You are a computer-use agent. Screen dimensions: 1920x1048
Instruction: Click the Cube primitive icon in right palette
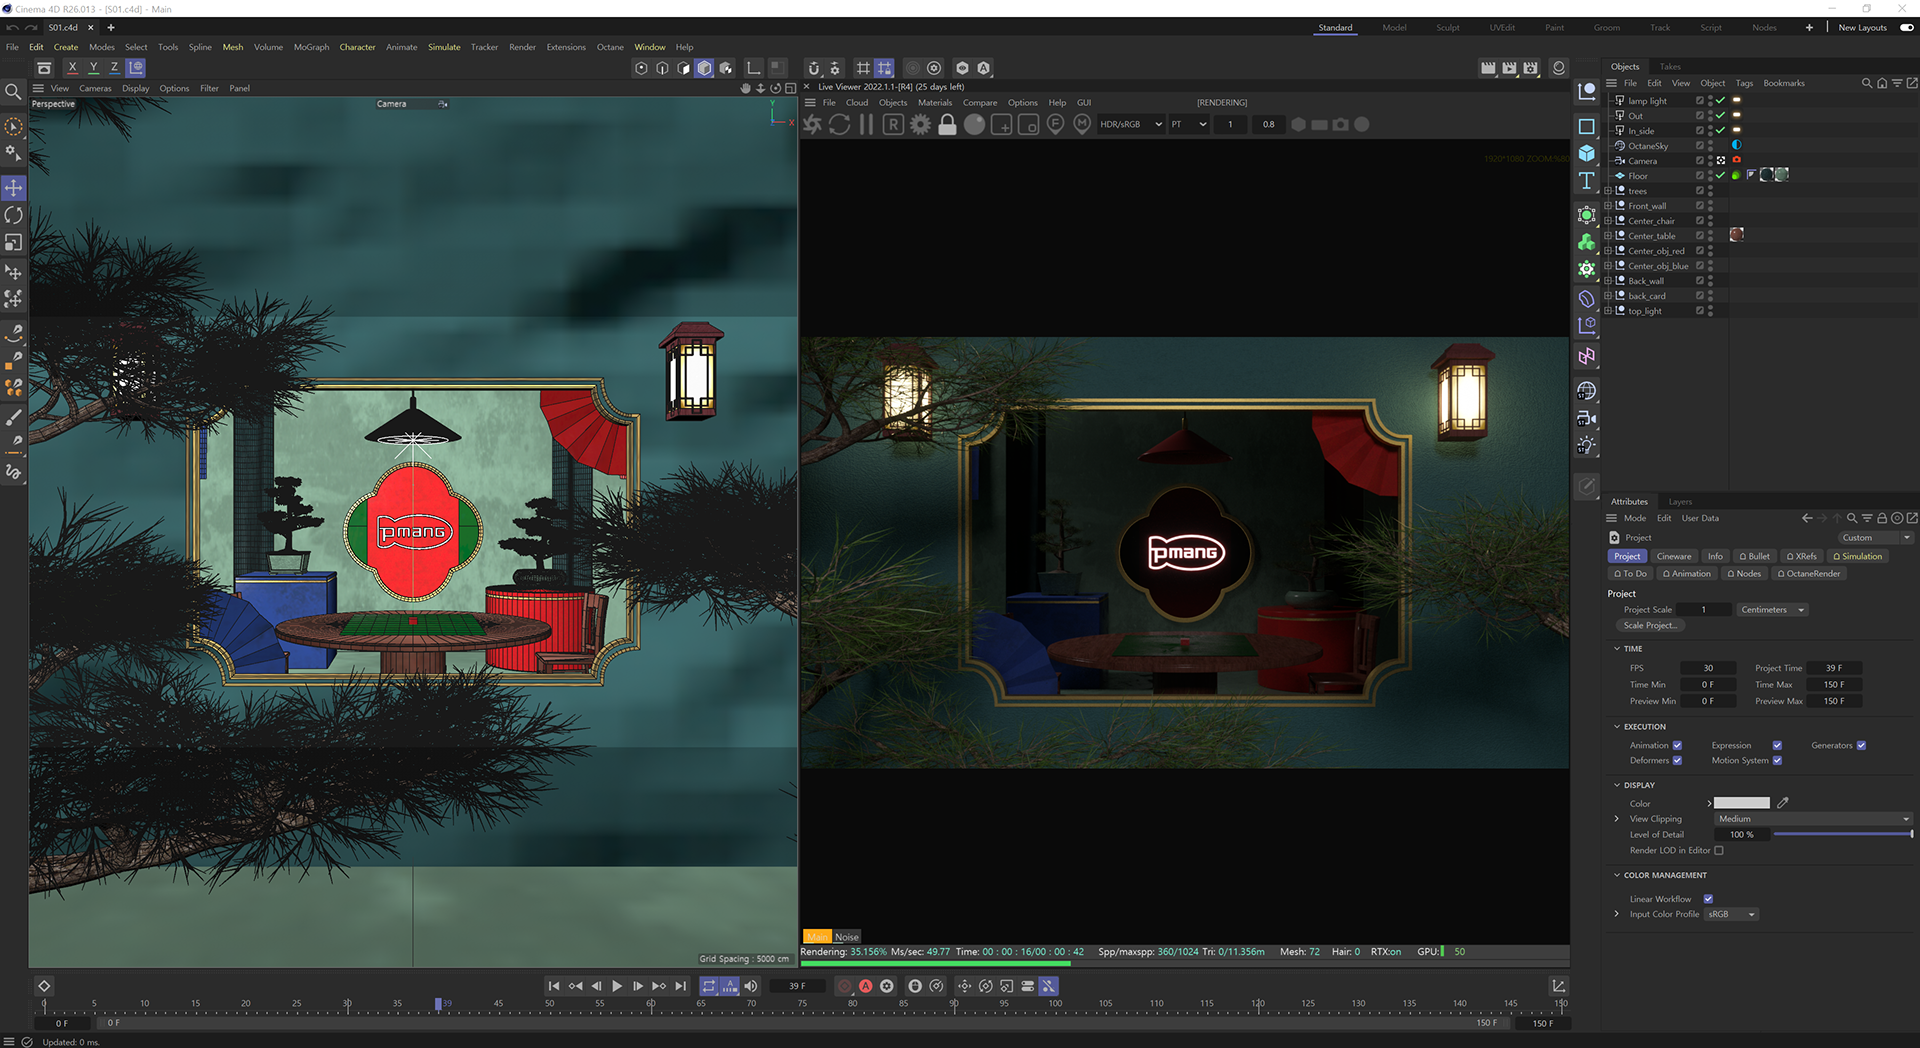1586,154
